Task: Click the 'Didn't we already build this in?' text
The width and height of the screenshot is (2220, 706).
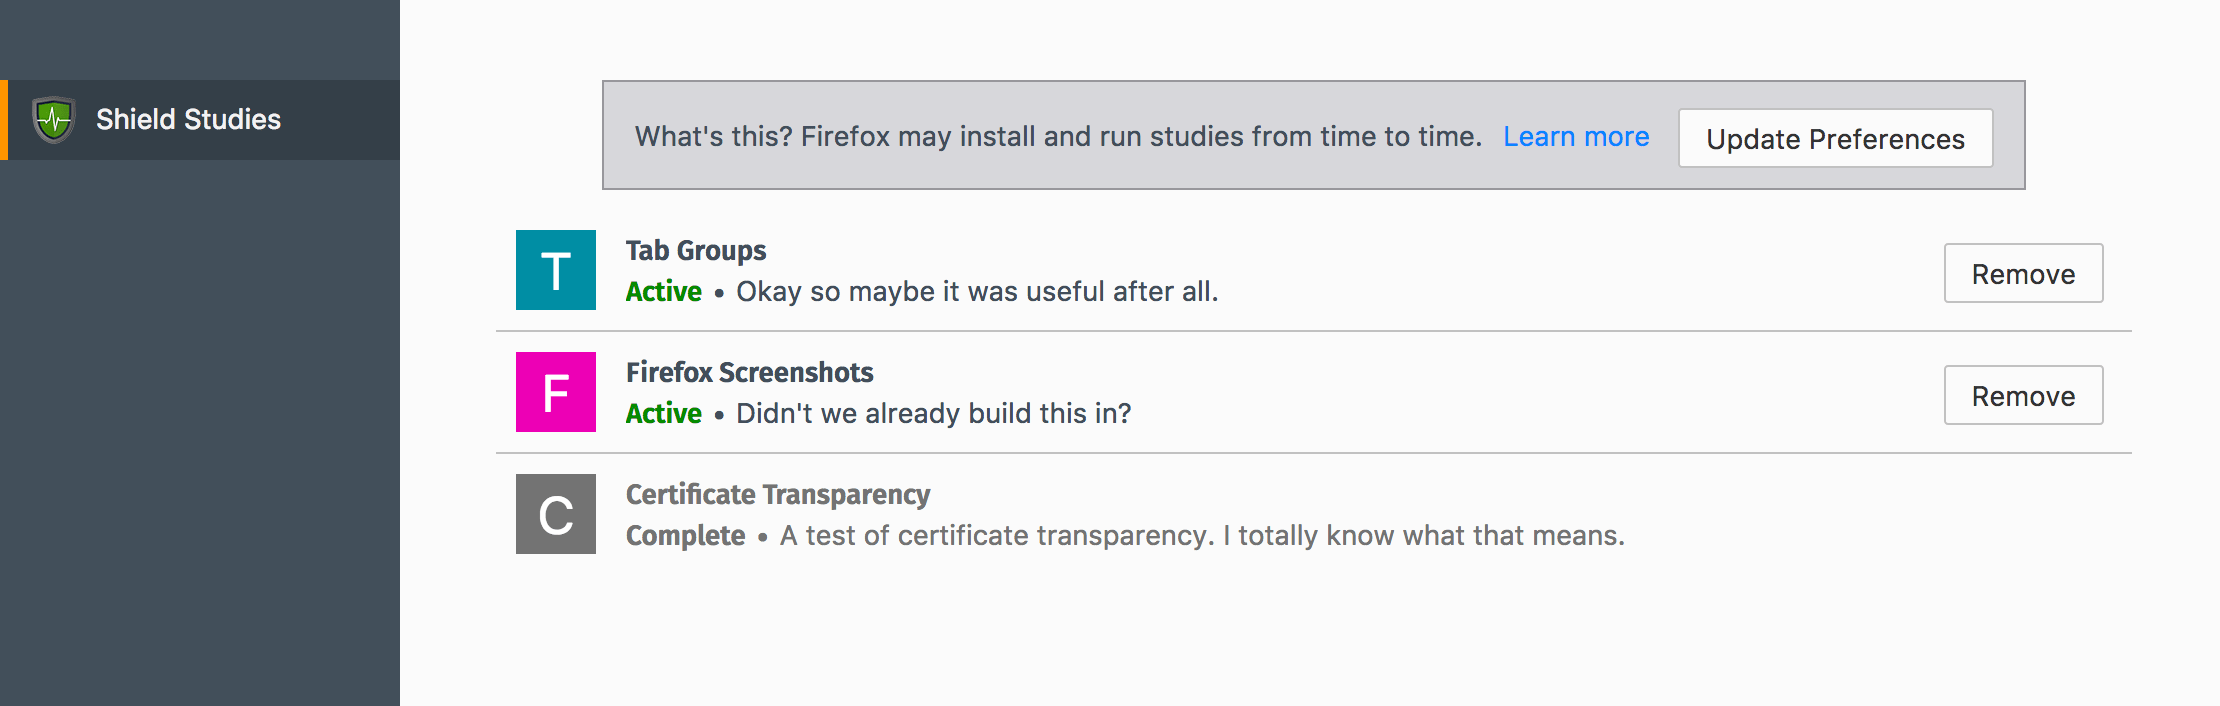Action: (x=933, y=413)
